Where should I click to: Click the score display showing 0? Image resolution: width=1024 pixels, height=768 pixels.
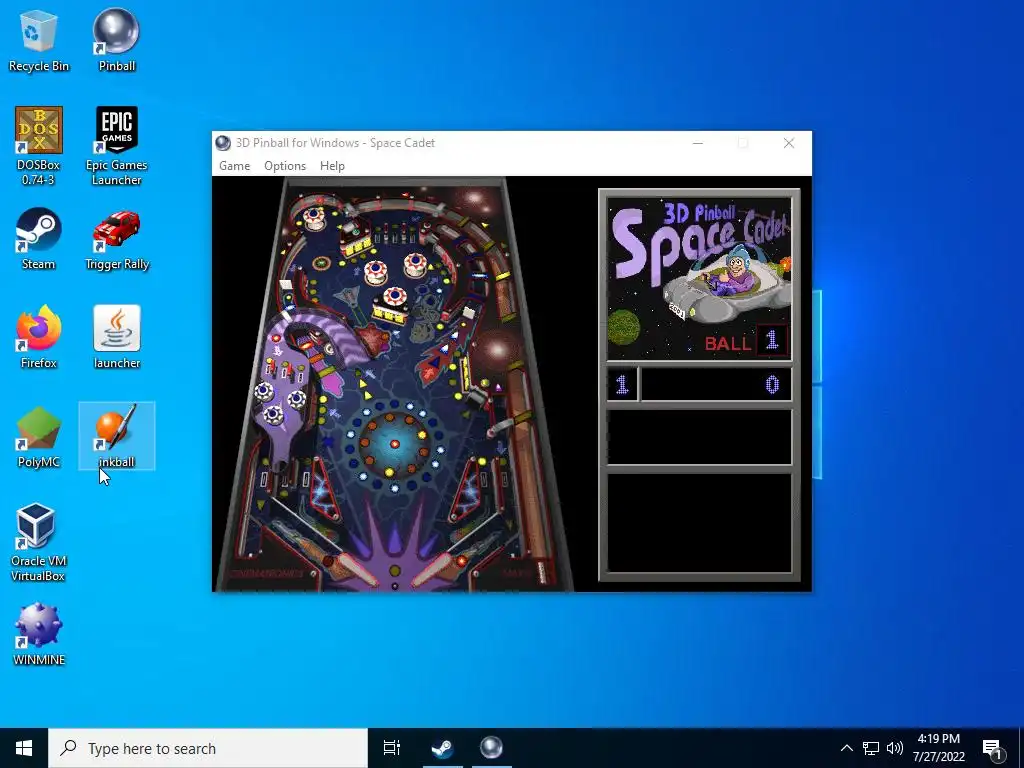pyautogui.click(x=716, y=385)
